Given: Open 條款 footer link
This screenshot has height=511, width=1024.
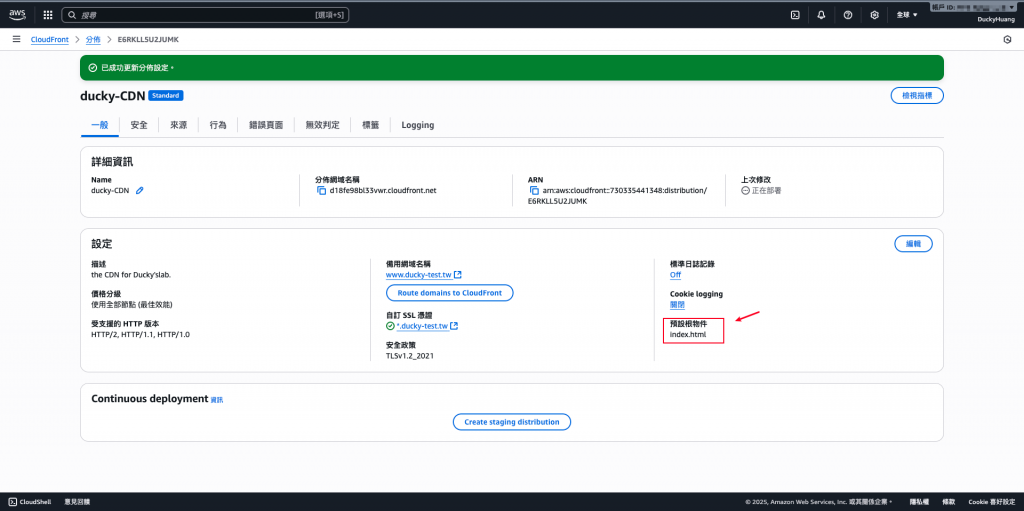Looking at the screenshot, I should (x=949, y=502).
